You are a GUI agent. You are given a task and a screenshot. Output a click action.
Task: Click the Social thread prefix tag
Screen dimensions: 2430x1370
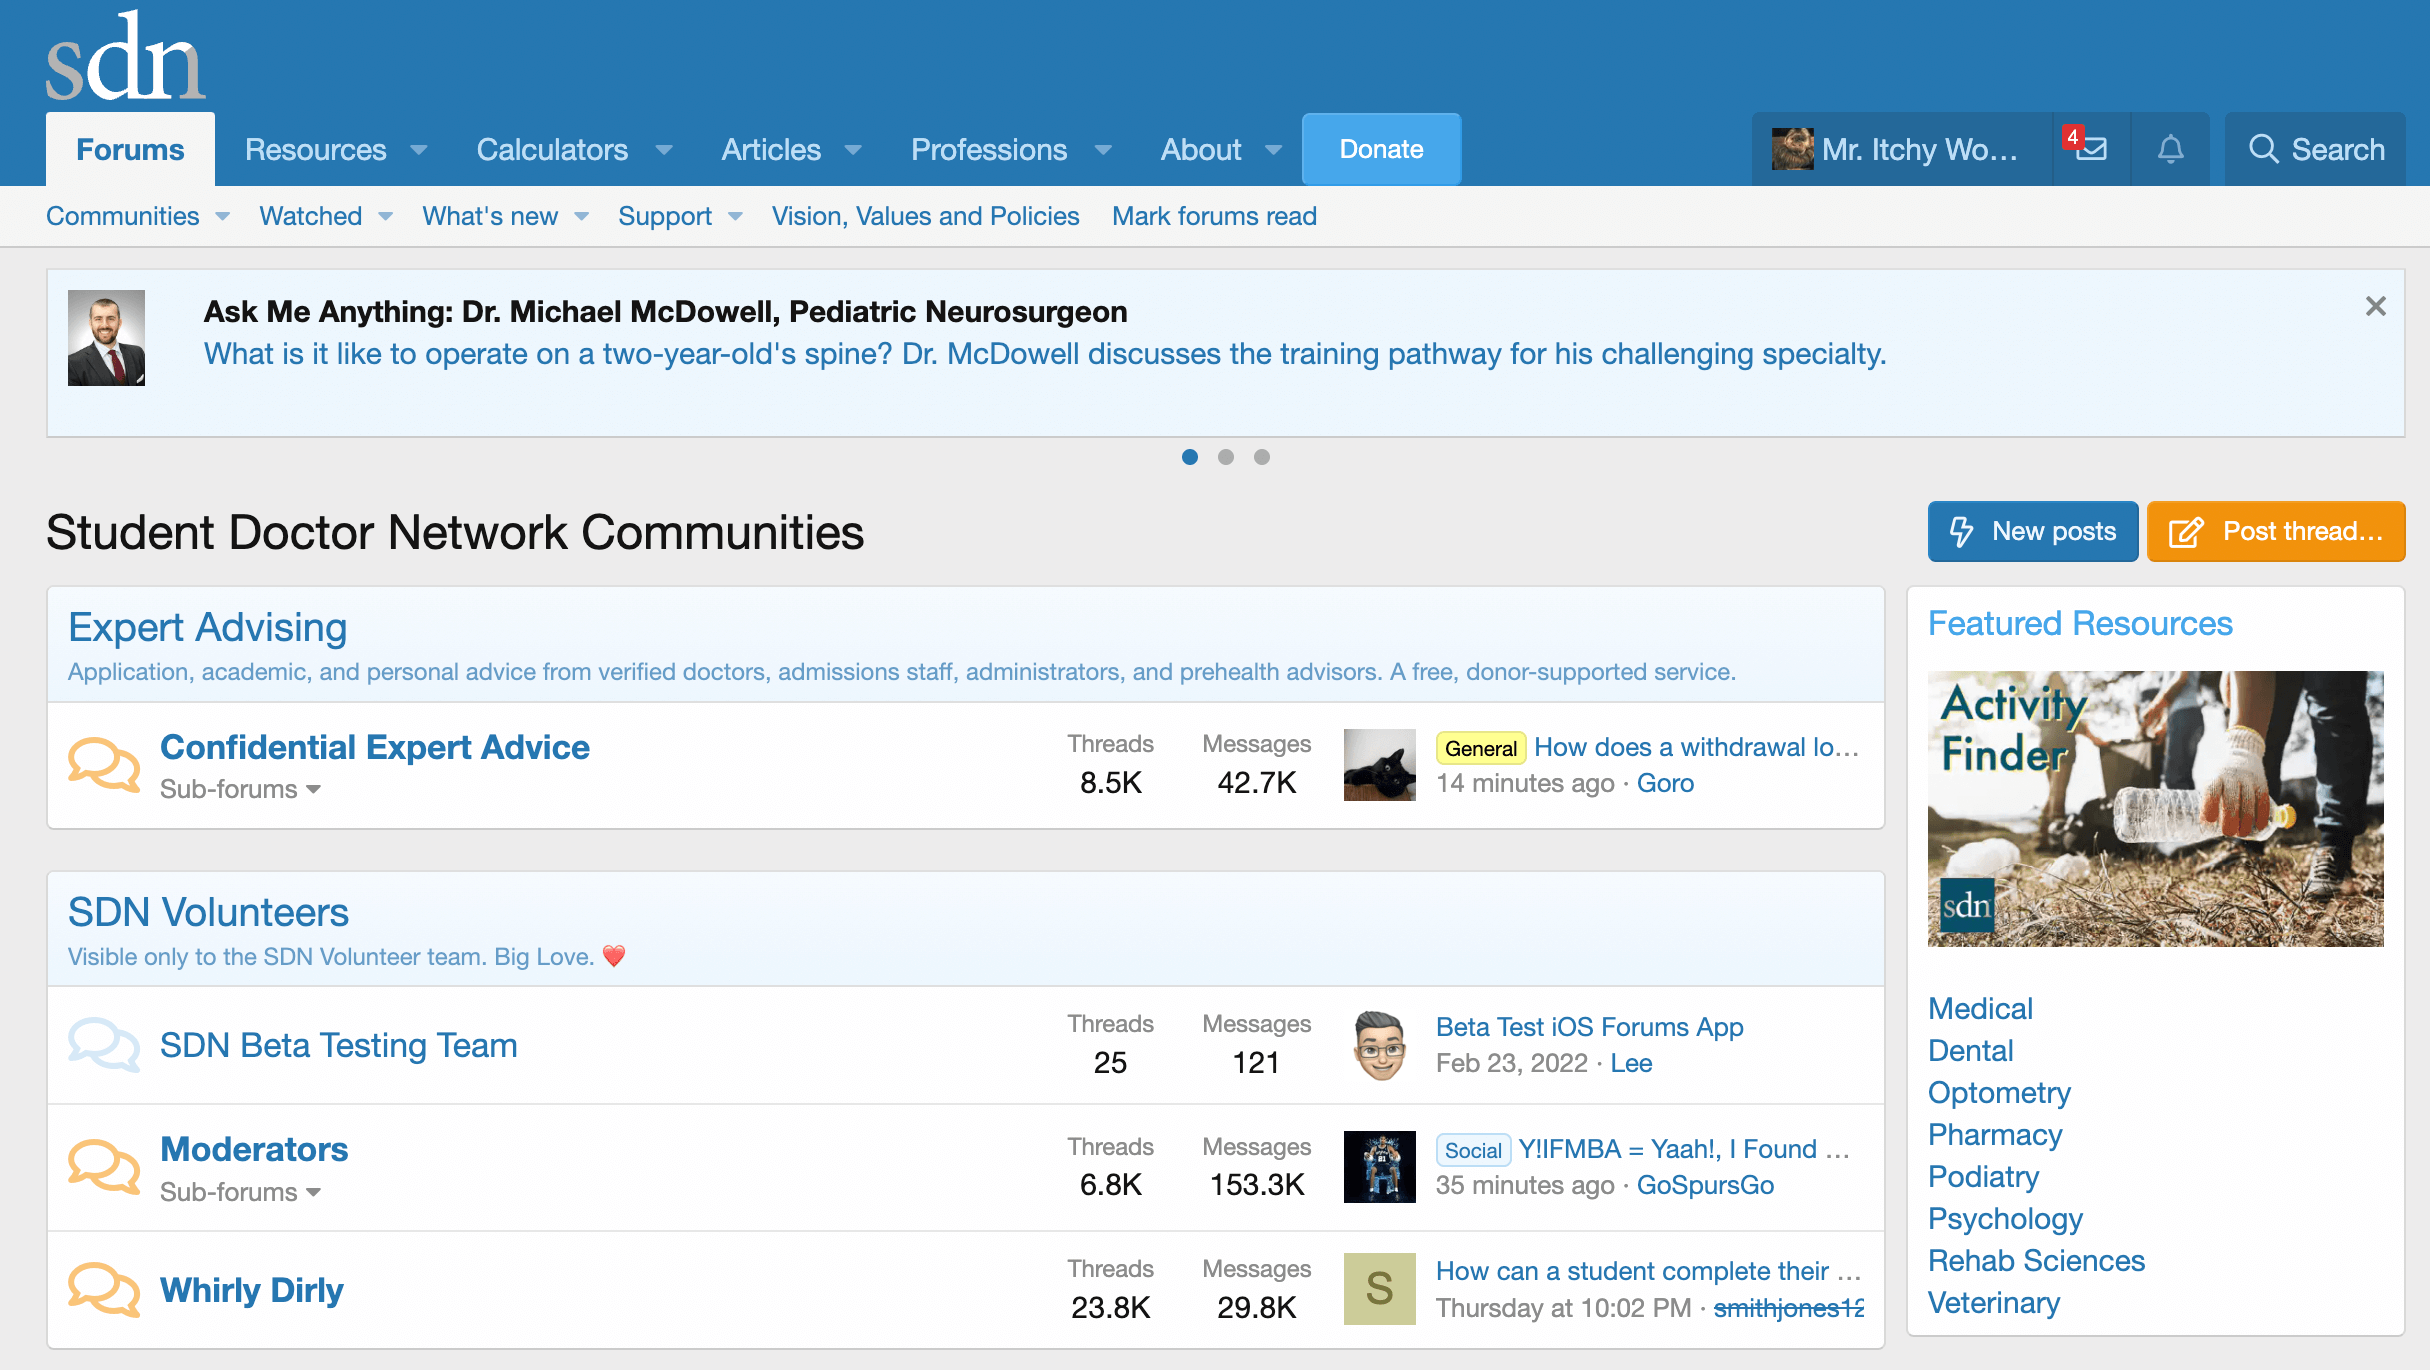click(x=1472, y=1150)
